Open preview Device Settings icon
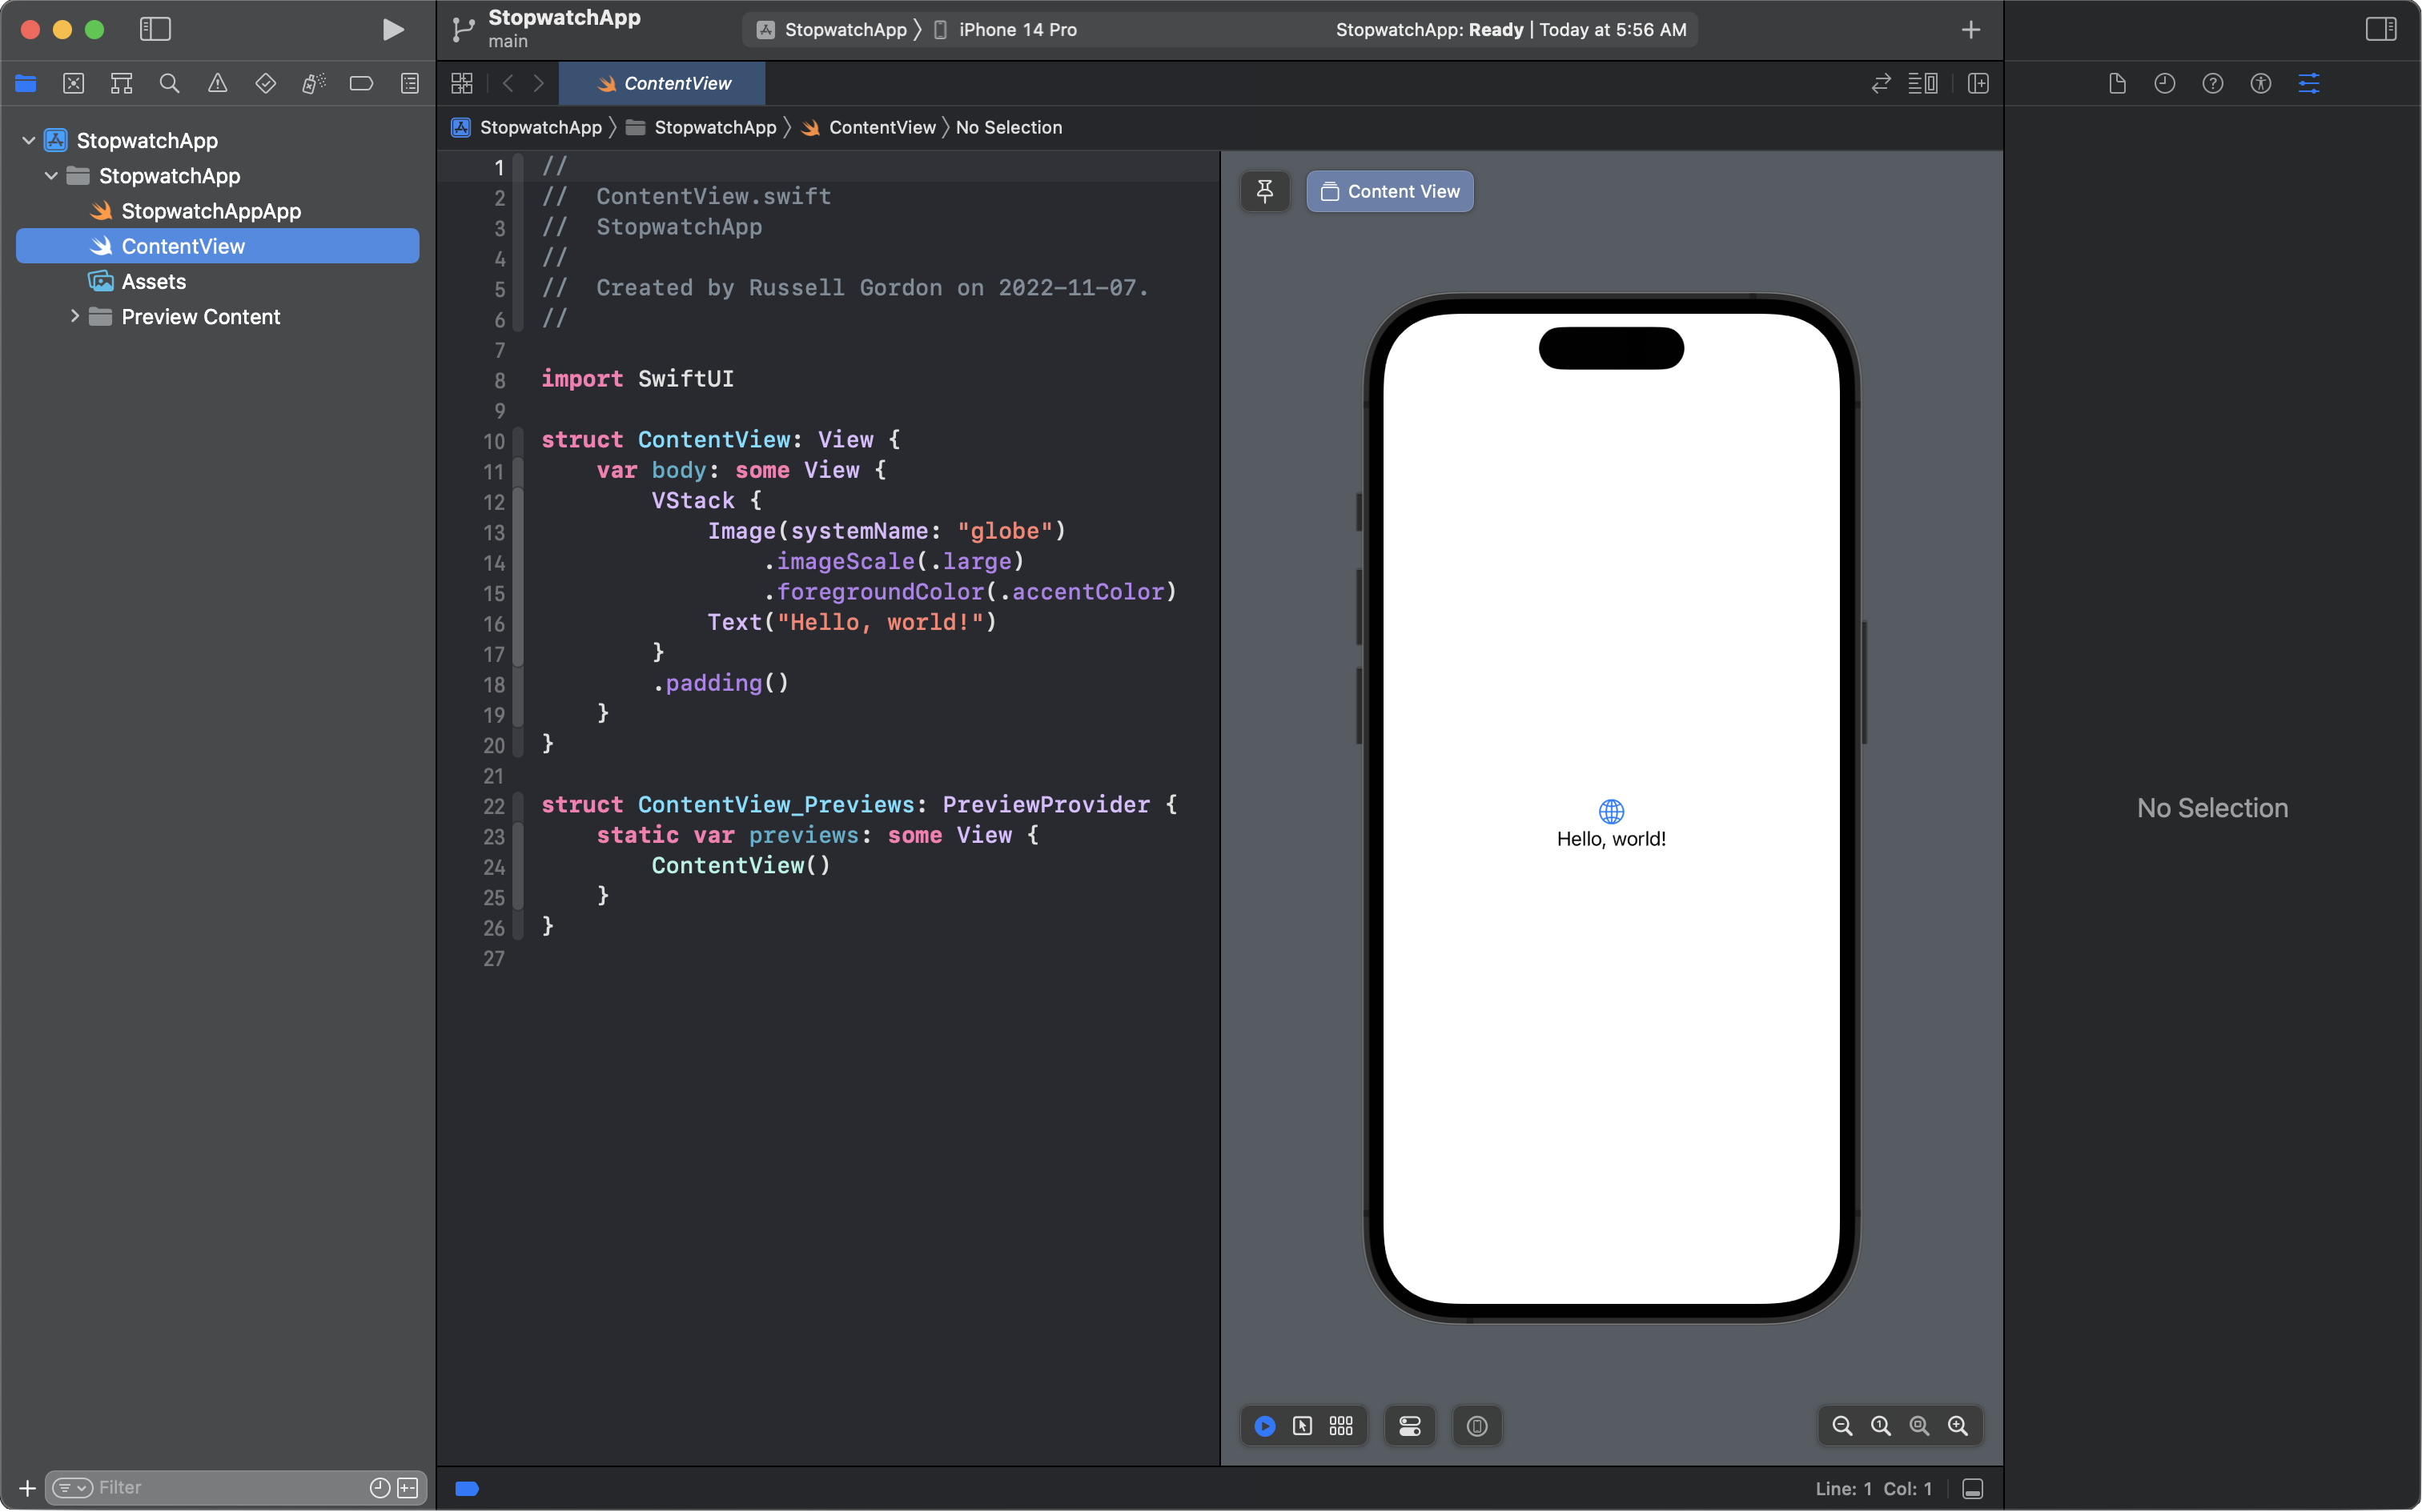The image size is (2422, 1512). [1409, 1426]
